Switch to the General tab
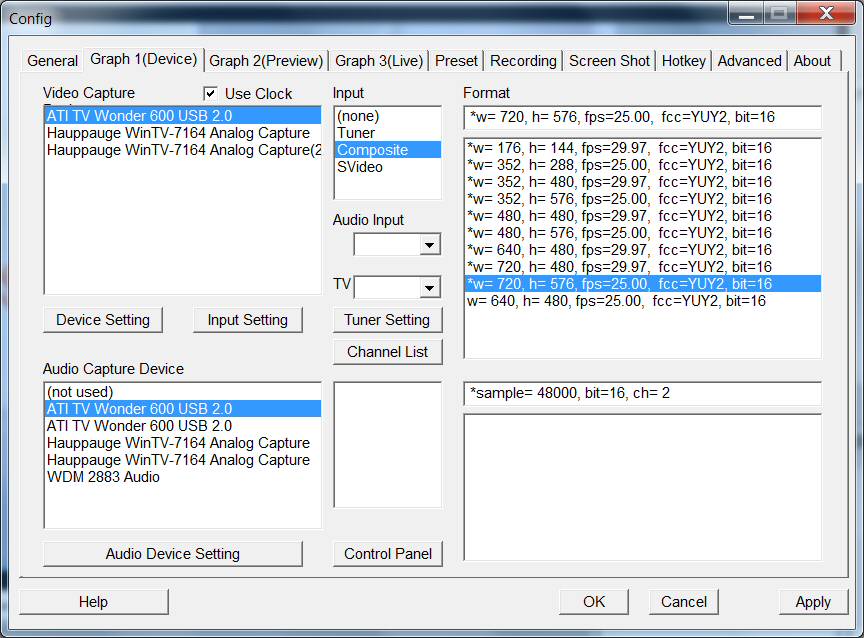864x638 pixels. pos(52,61)
